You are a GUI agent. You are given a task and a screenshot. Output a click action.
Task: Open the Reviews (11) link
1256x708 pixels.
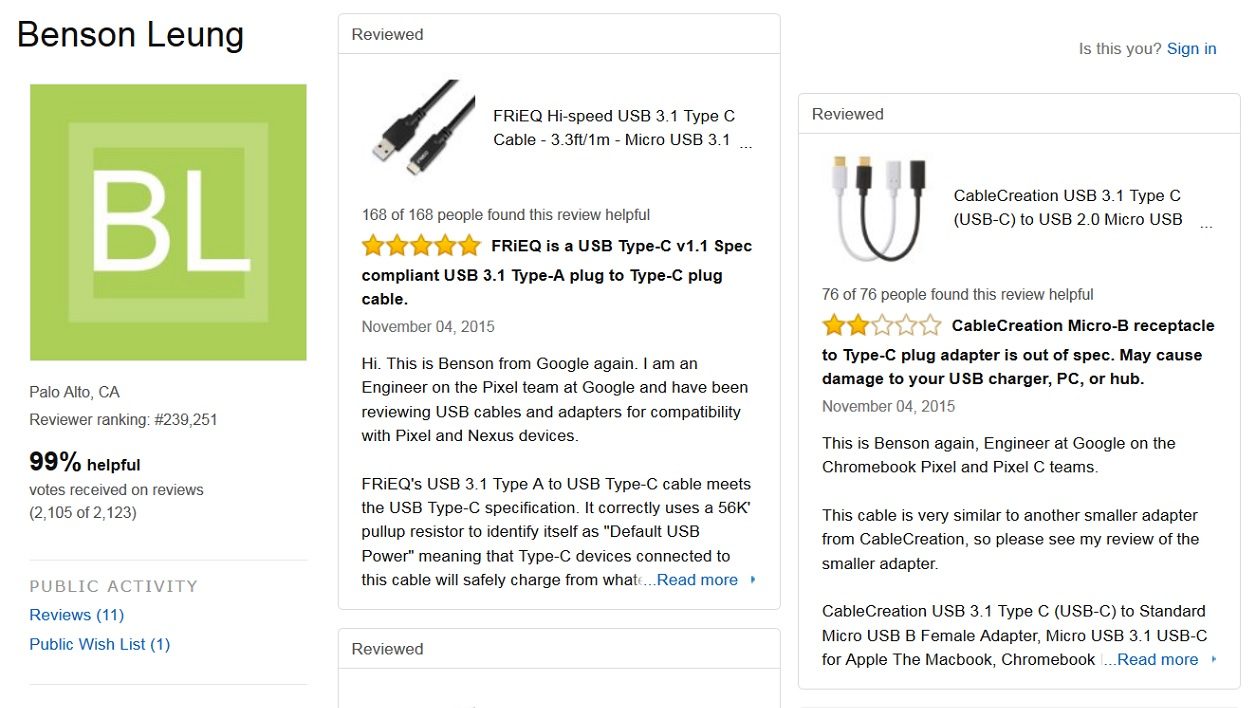(77, 615)
